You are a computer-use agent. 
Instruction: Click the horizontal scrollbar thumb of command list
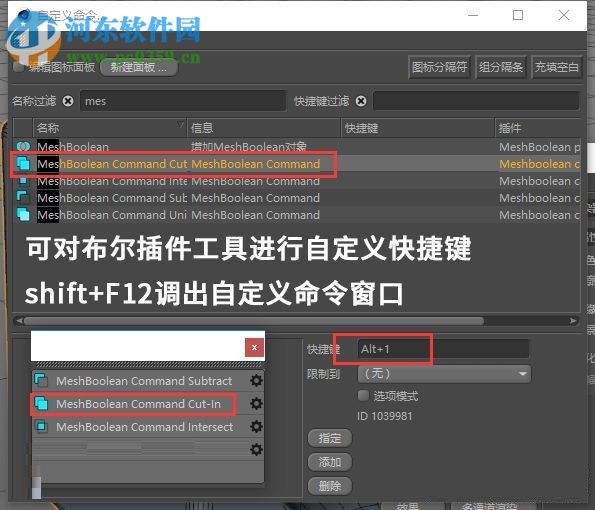pos(253,321)
